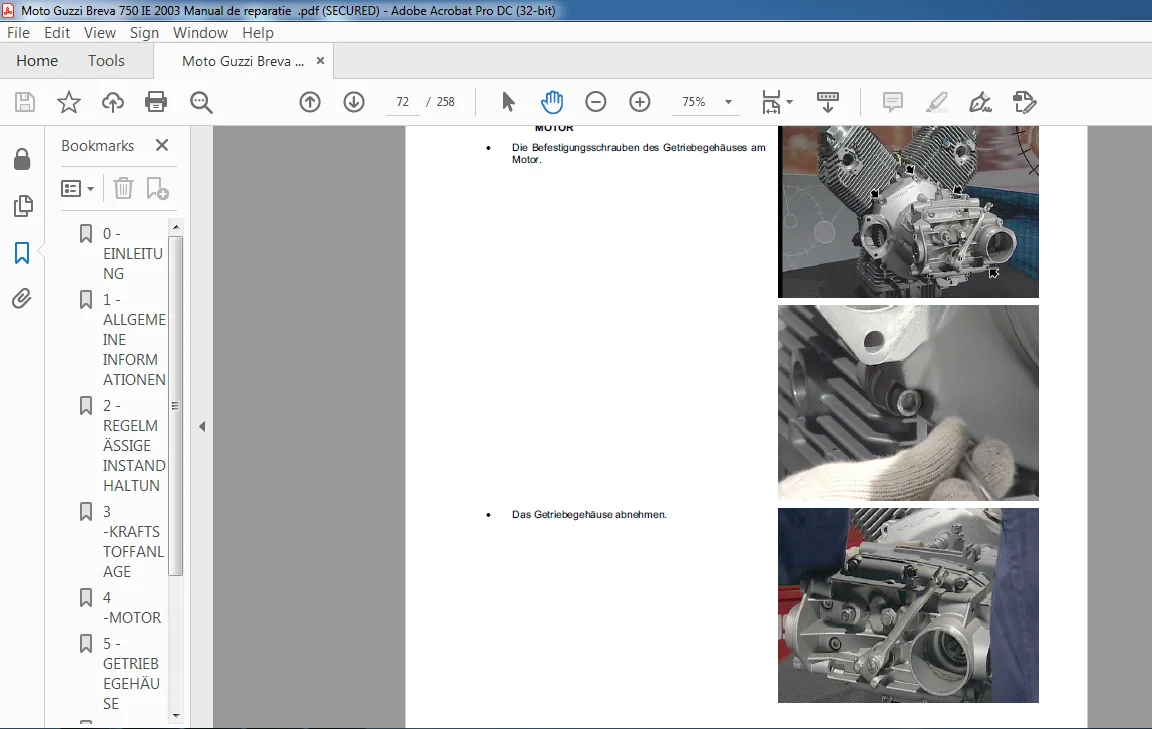Click the stamp tool icon
Viewport: 1152px width, 729px height.
(1024, 102)
